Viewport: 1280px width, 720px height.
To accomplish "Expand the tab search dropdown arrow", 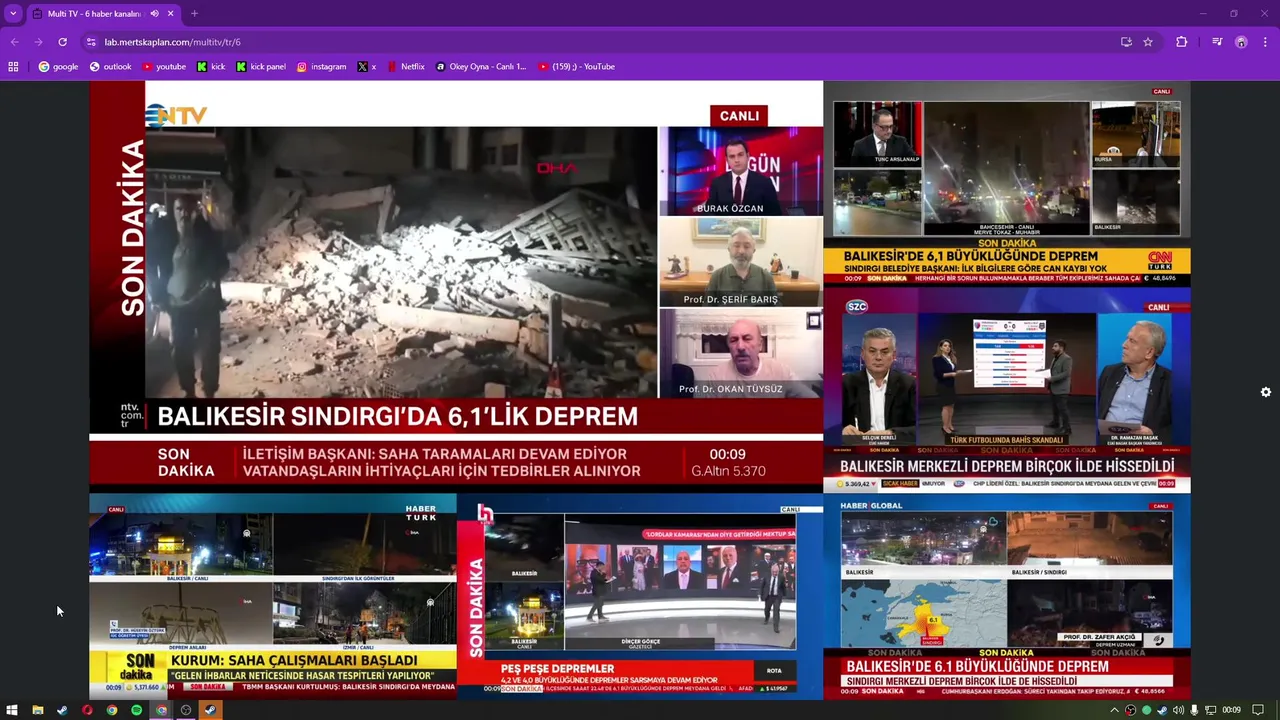I will point(13,14).
